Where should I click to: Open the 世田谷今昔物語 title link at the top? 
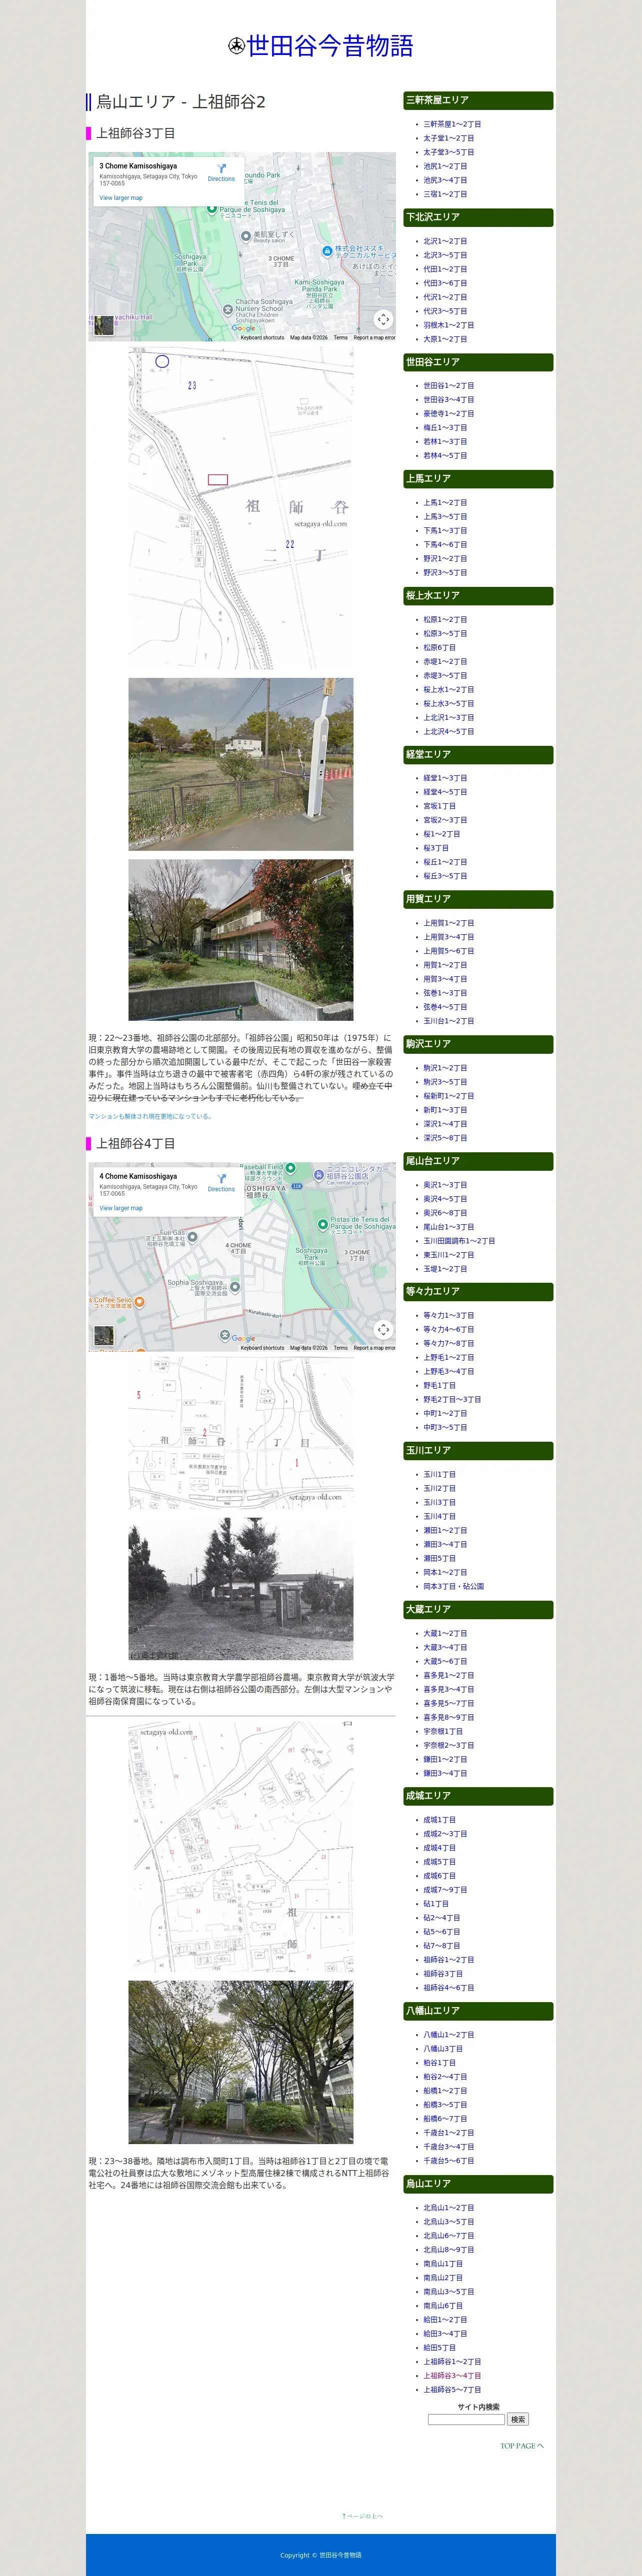[x=330, y=46]
